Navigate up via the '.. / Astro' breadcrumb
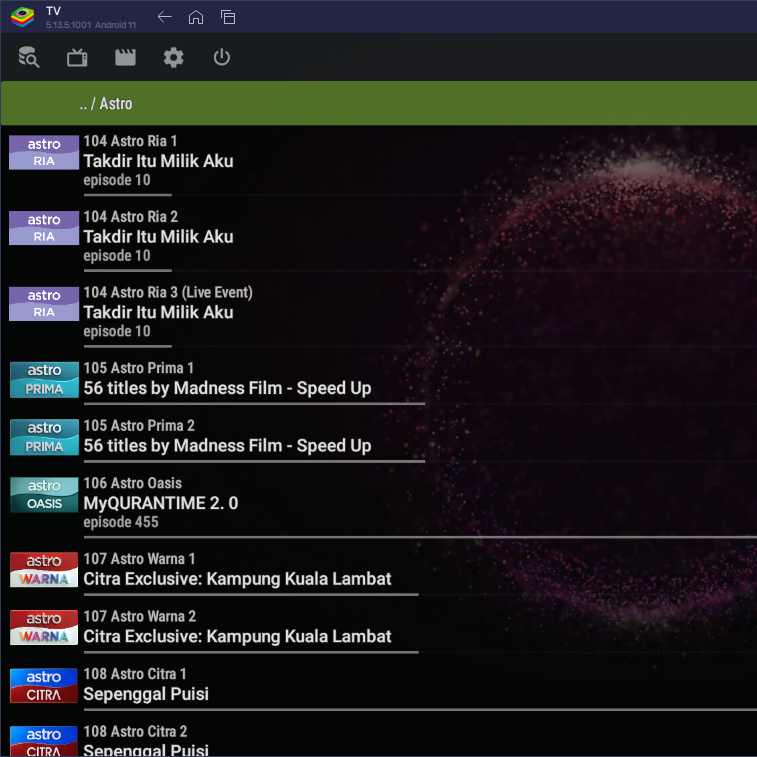Screen dimensions: 757x757 pos(106,103)
